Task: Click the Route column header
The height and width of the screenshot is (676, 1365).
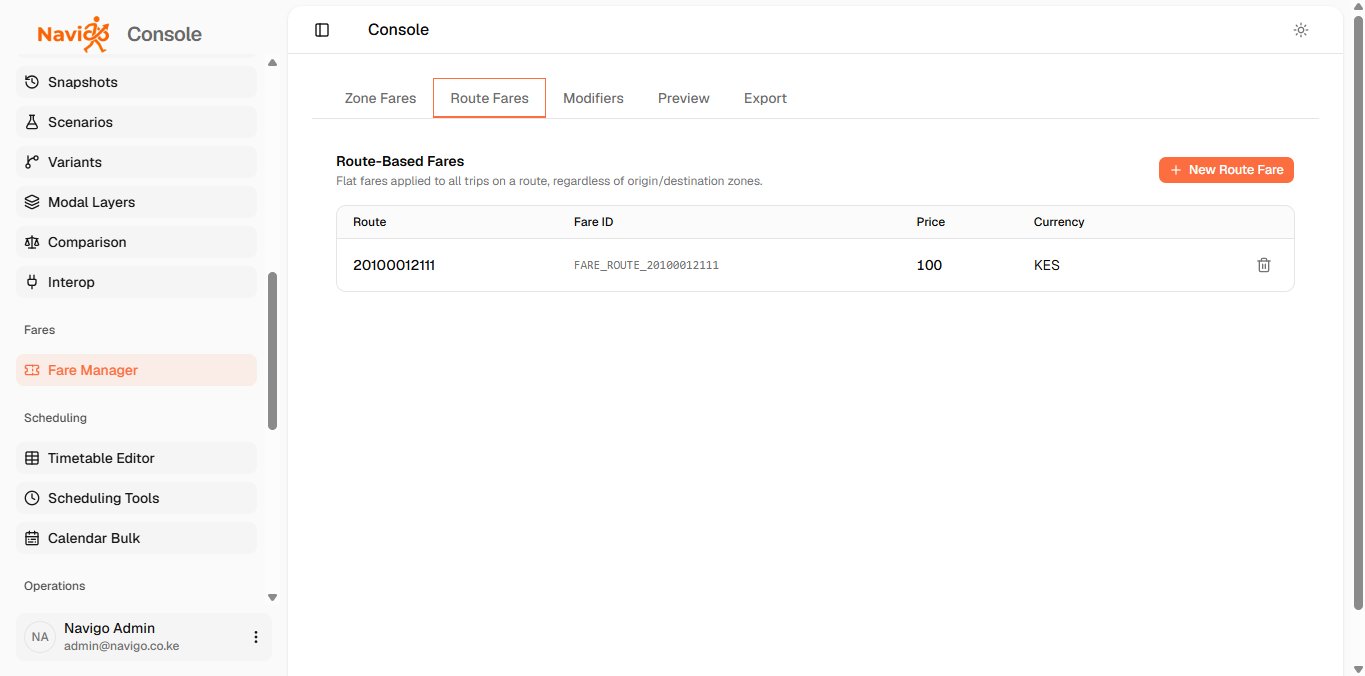Action: (x=370, y=222)
